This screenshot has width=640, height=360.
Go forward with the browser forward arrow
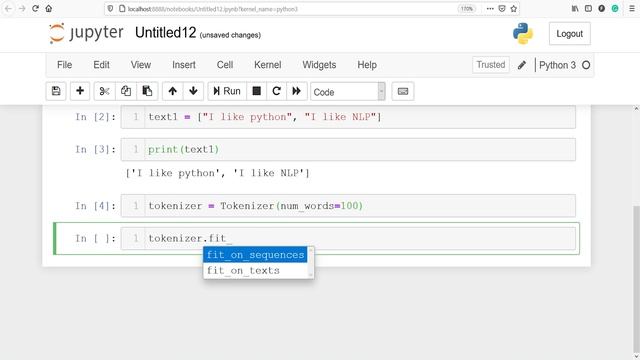[22, 9]
